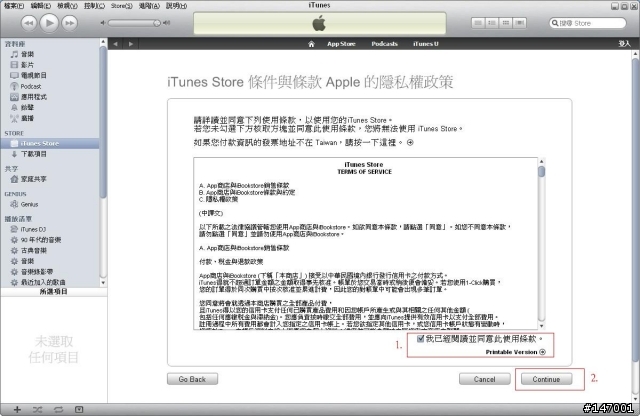Image resolution: width=640 pixels, height=416 pixels.
Task: Click the main store page scrollbar
Action: [x=635, y=210]
